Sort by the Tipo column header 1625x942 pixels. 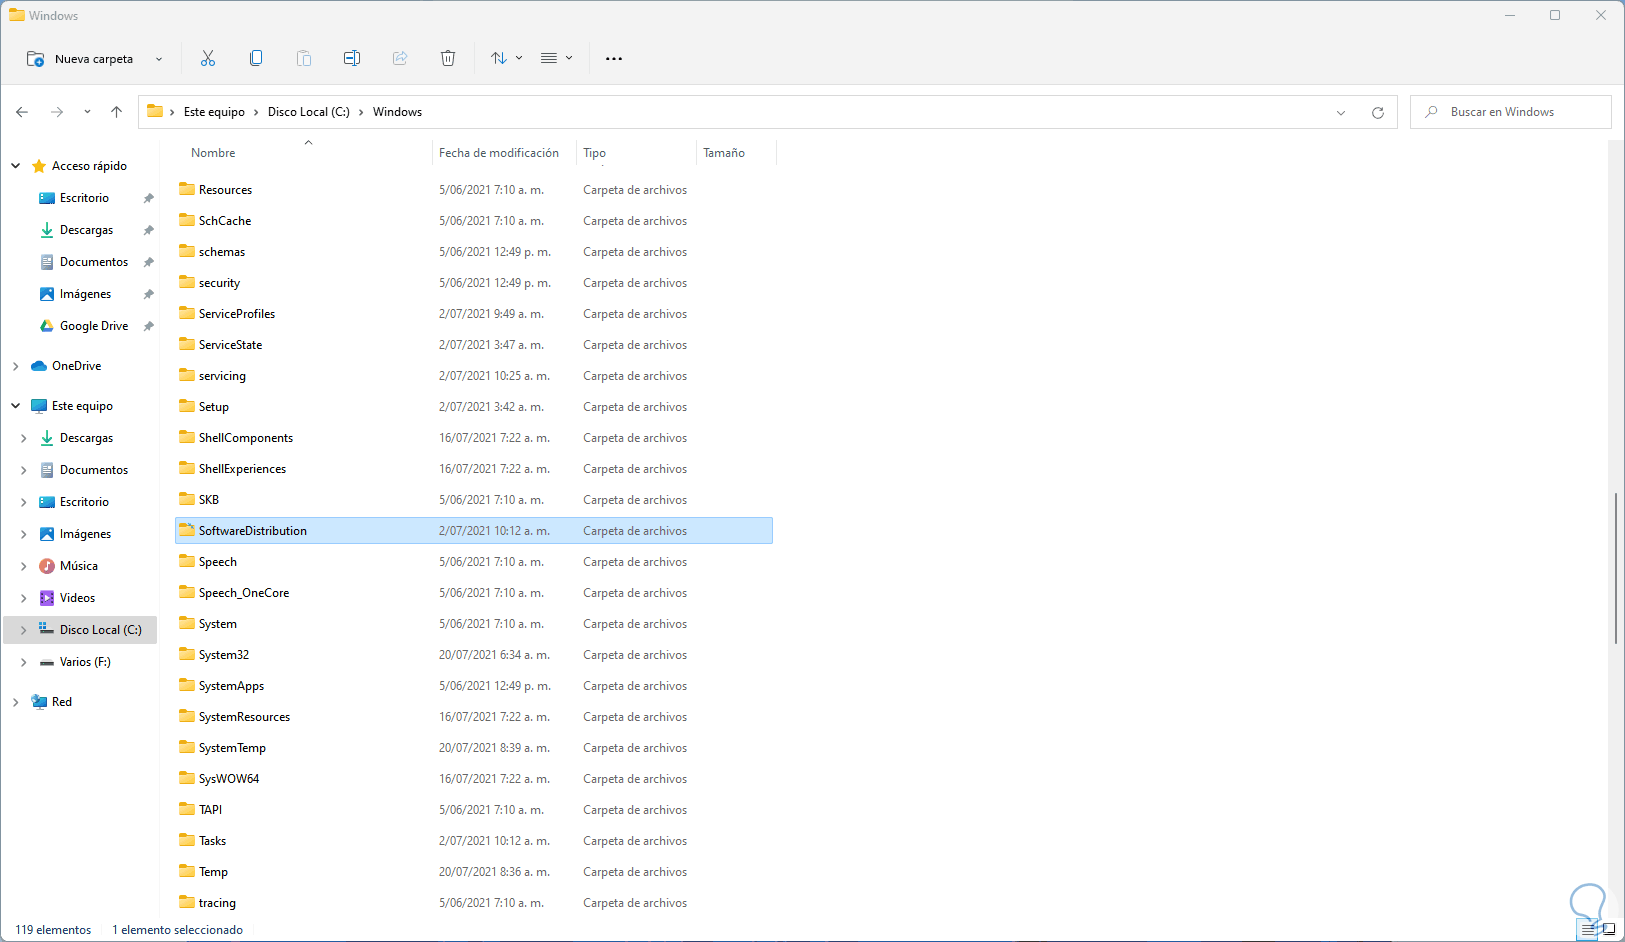pos(594,153)
